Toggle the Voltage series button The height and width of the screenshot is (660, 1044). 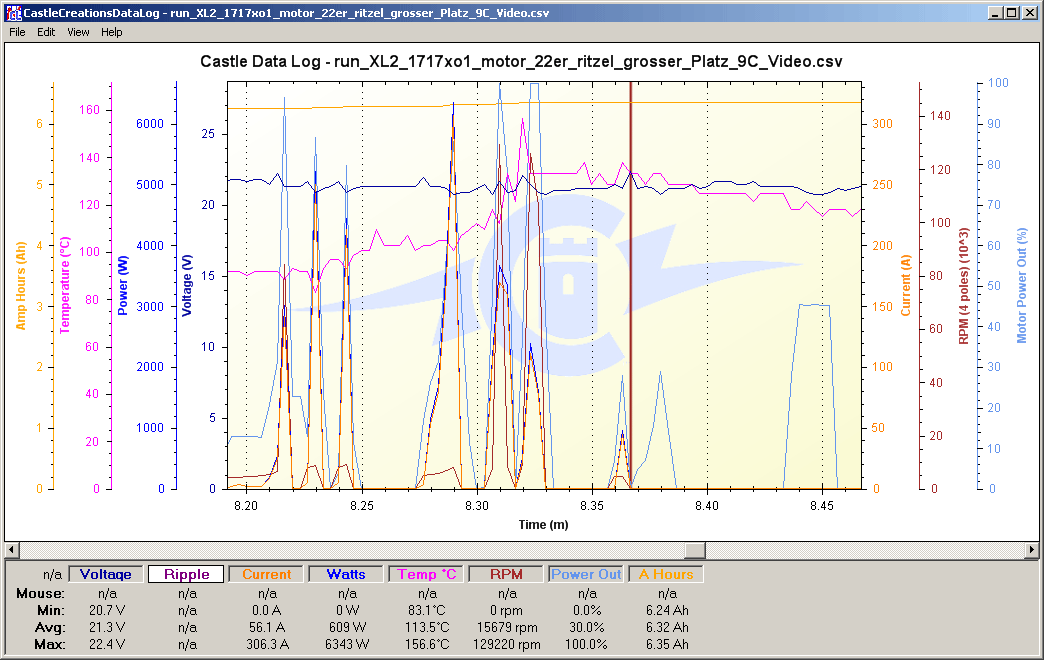tap(106, 574)
